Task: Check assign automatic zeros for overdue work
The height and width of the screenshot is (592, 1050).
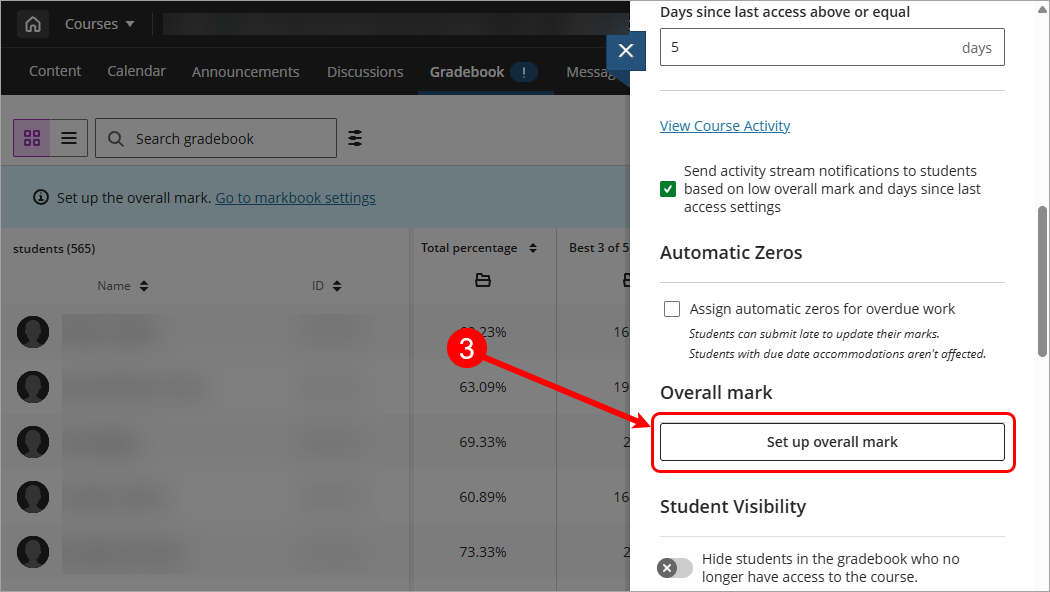Action: (672, 309)
